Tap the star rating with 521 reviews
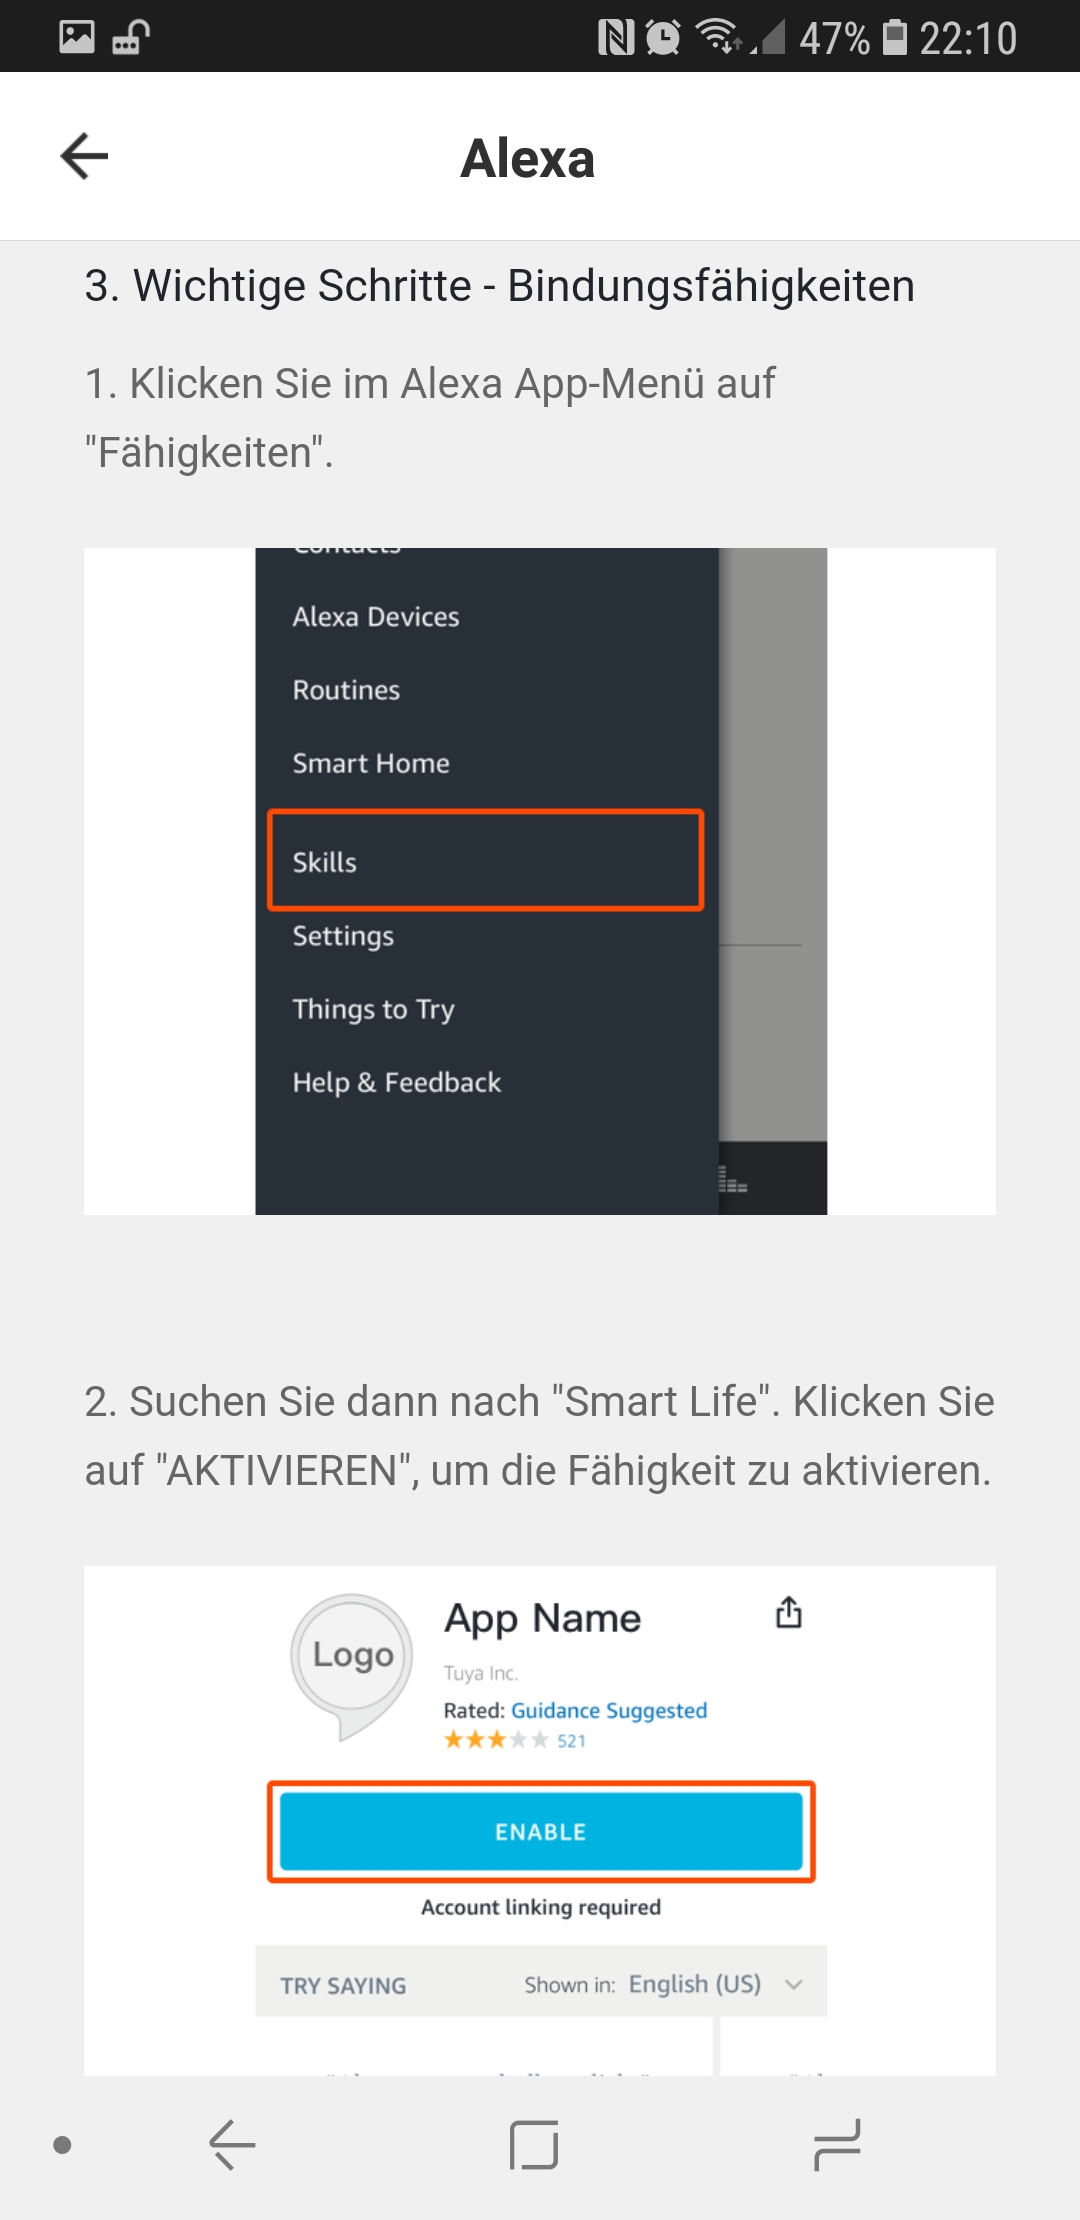 [x=515, y=1741]
